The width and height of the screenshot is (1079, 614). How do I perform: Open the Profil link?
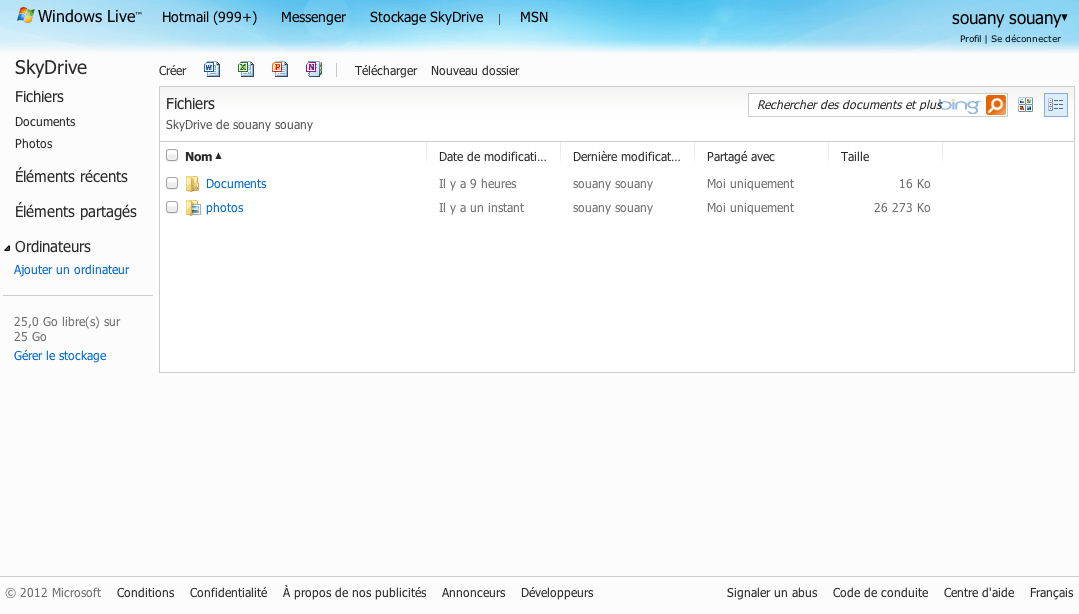pyautogui.click(x=970, y=39)
